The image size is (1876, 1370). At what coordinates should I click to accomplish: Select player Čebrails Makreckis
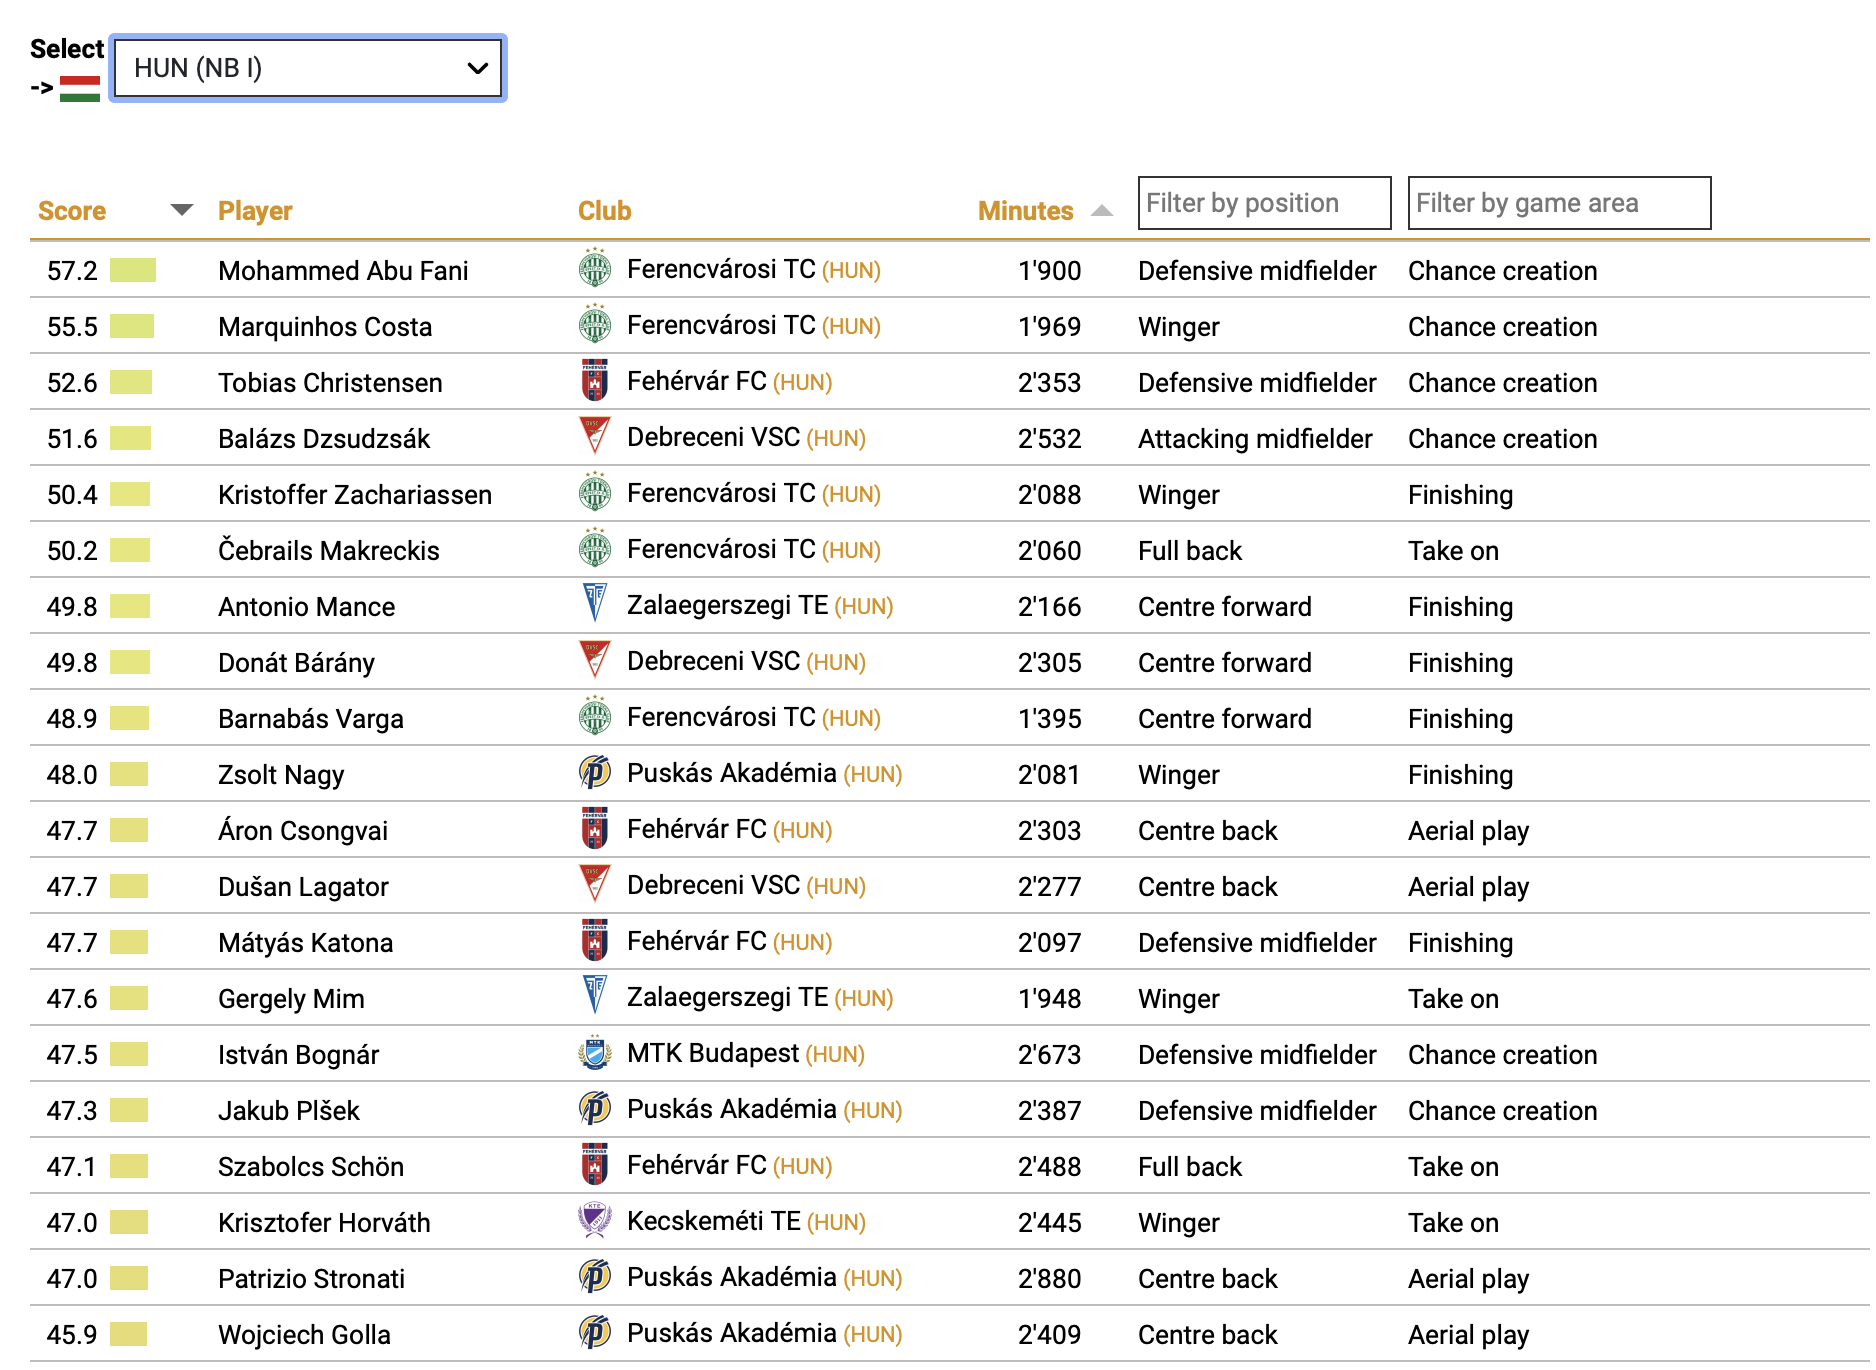tap(329, 551)
